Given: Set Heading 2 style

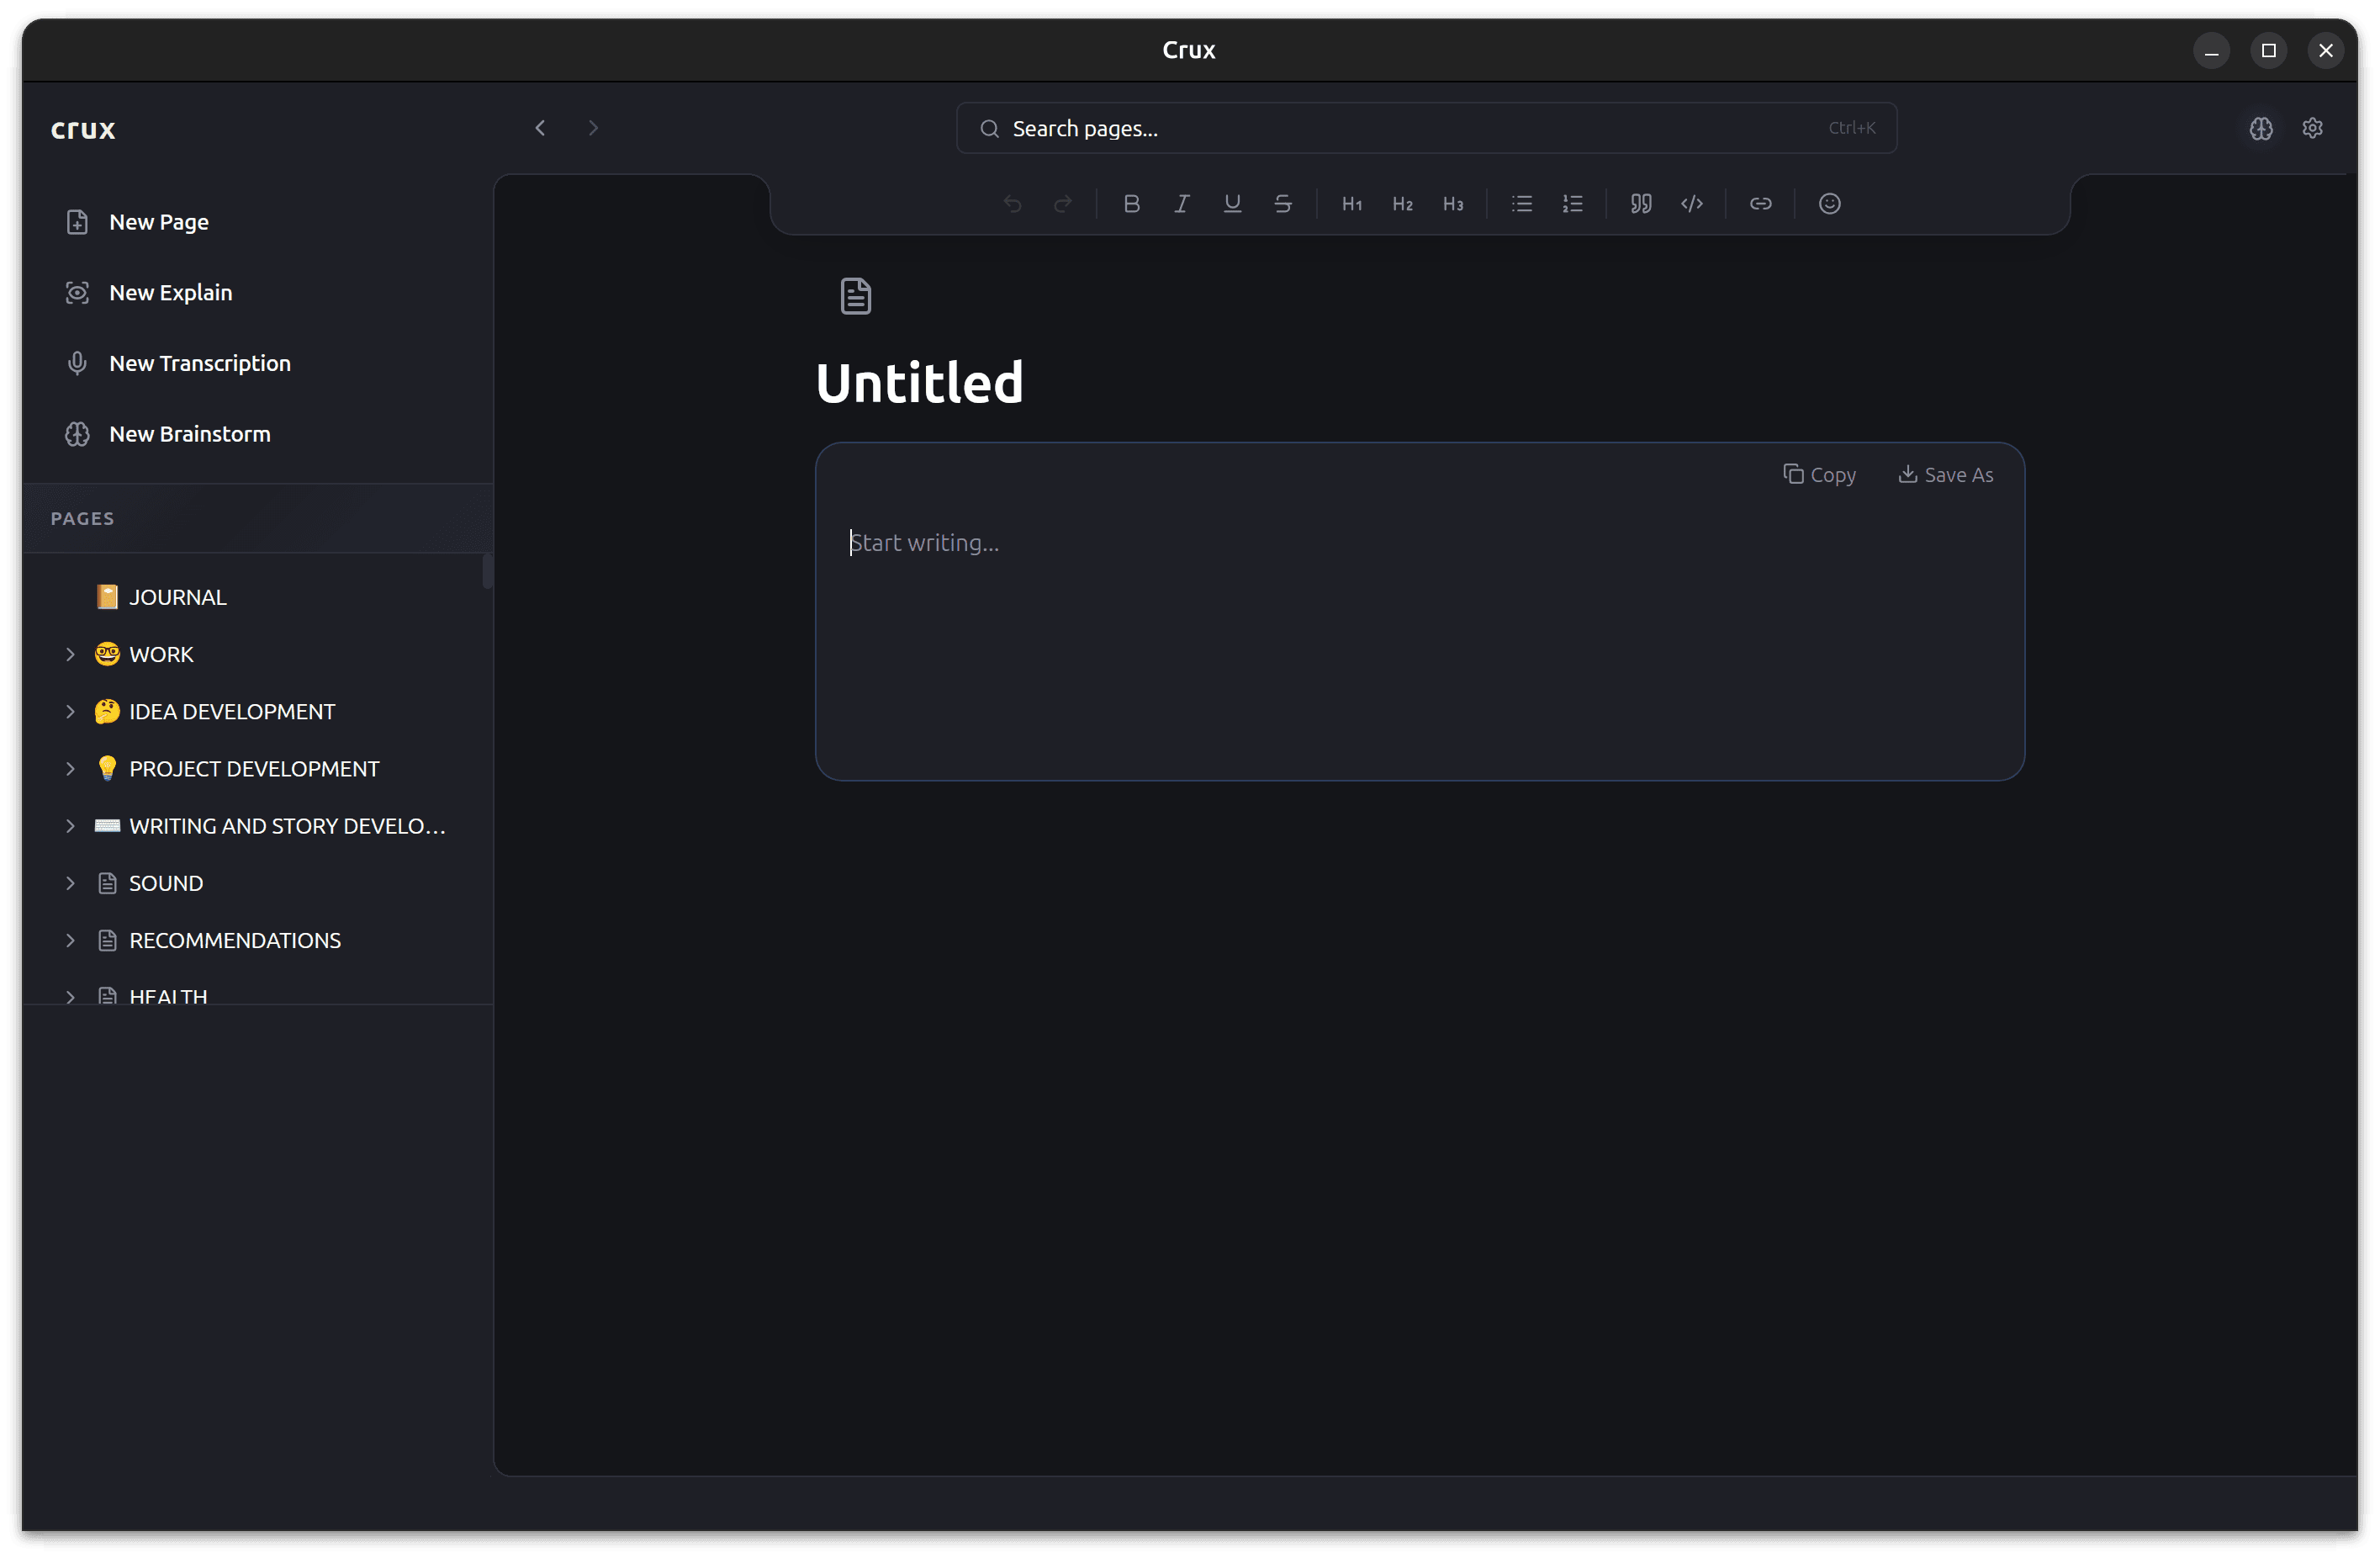Looking at the screenshot, I should coord(1402,204).
